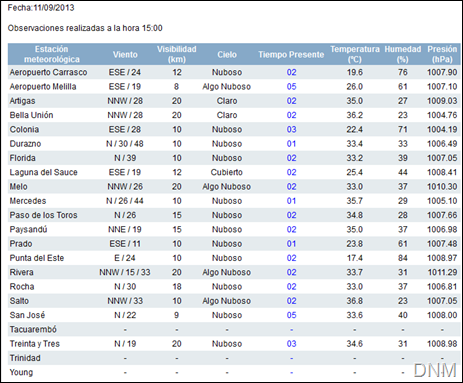Select the Paso de los Toros station name
Screen dimensions: 463x383
(x=43, y=215)
